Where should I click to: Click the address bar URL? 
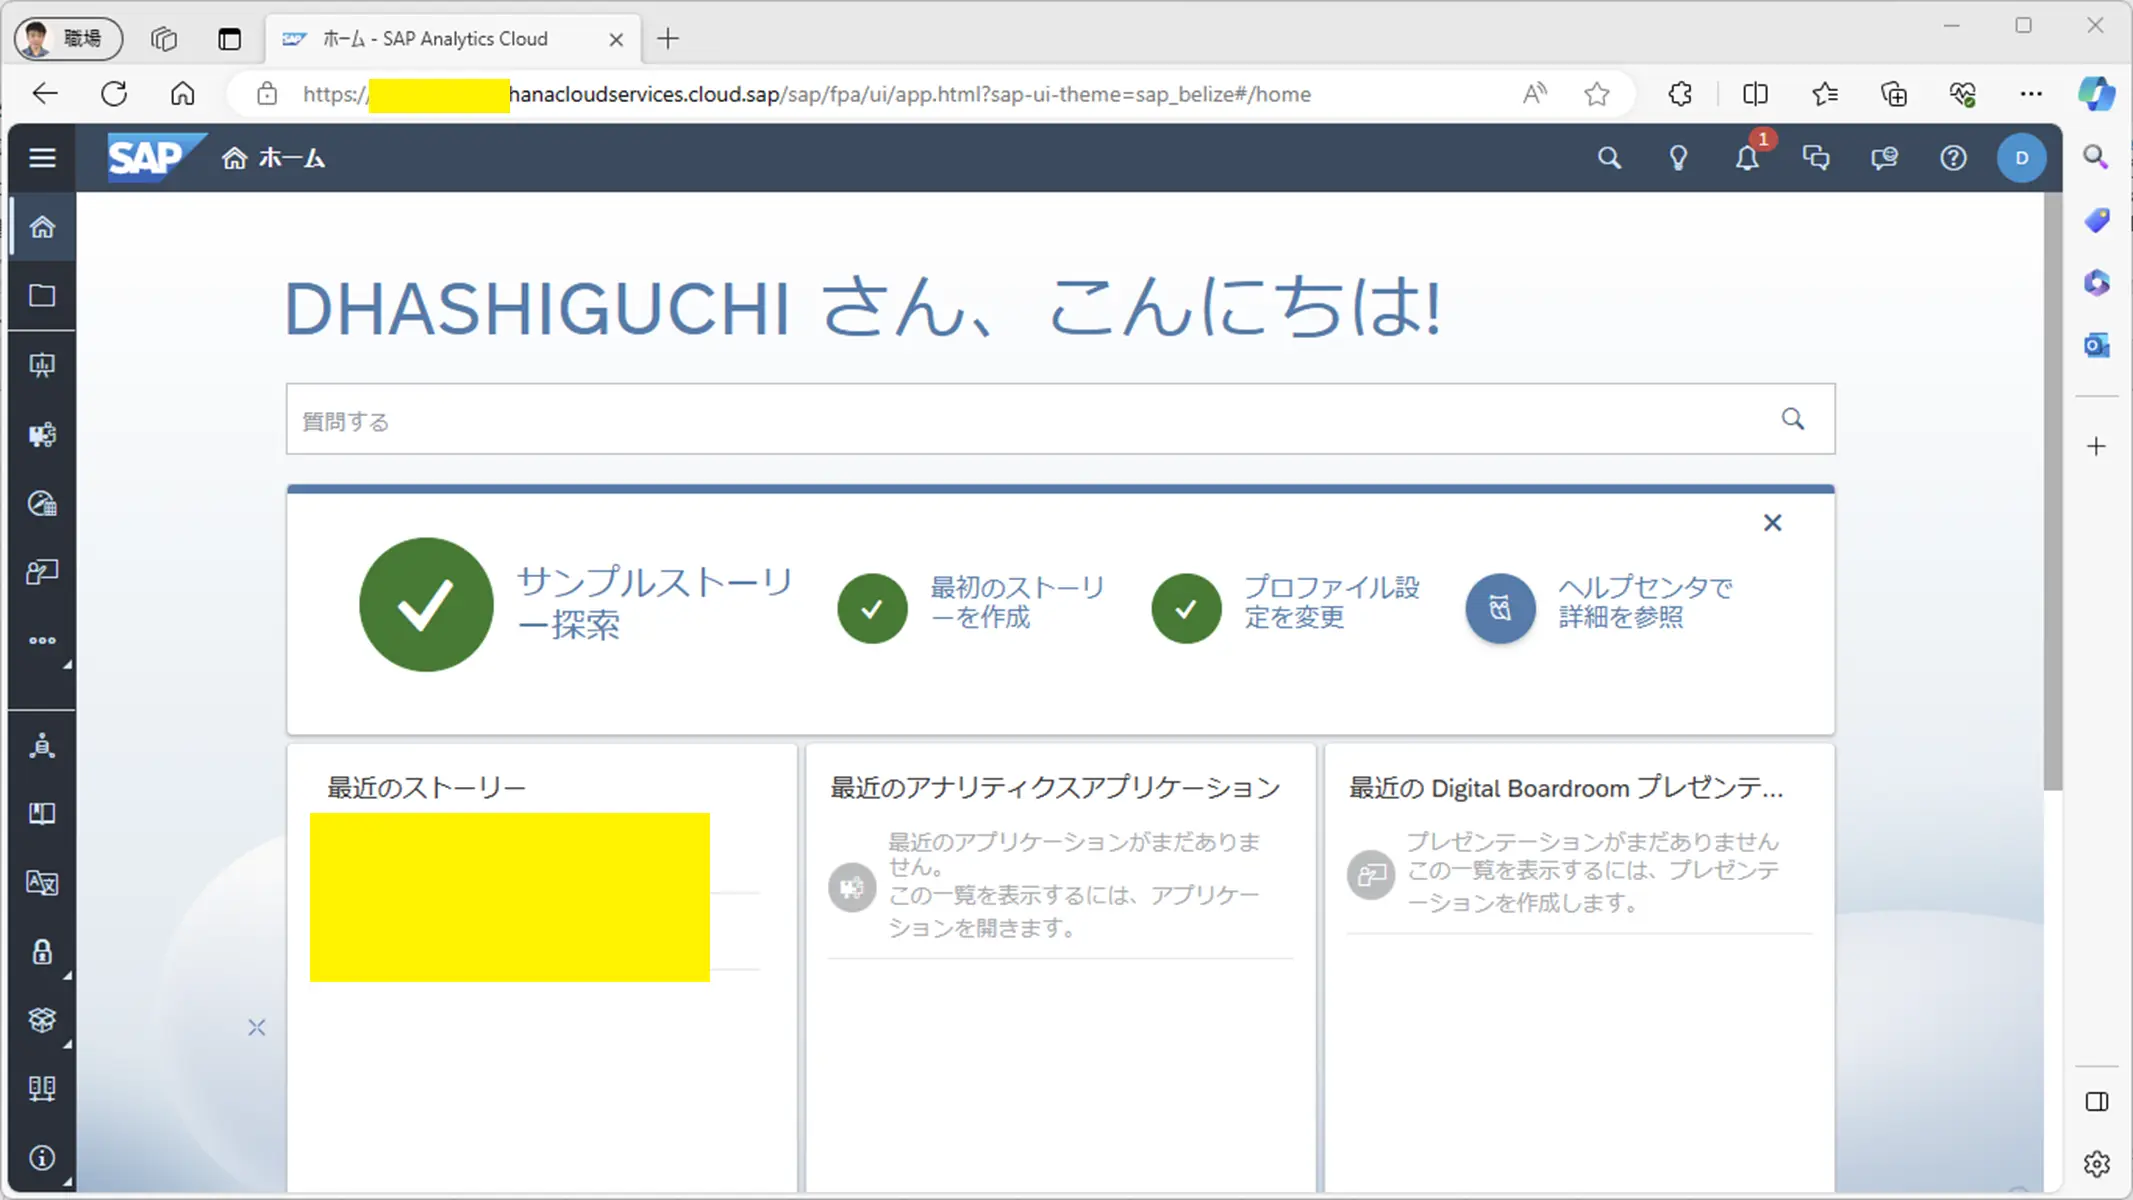pyautogui.click(x=806, y=94)
